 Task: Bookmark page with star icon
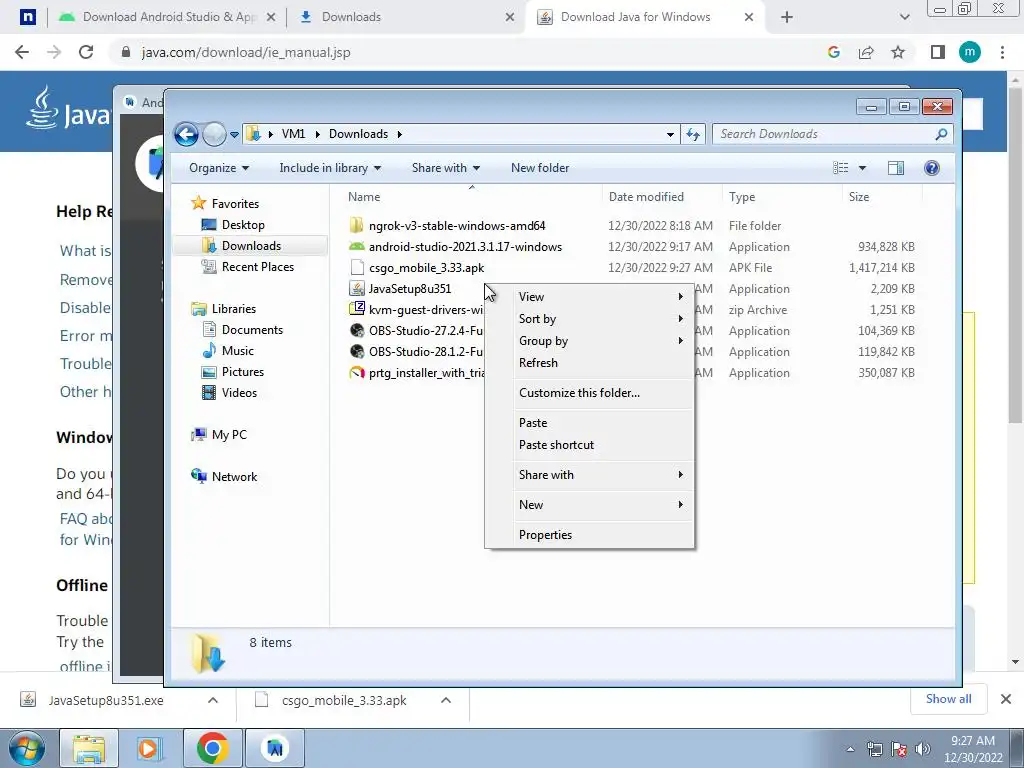[x=898, y=52]
